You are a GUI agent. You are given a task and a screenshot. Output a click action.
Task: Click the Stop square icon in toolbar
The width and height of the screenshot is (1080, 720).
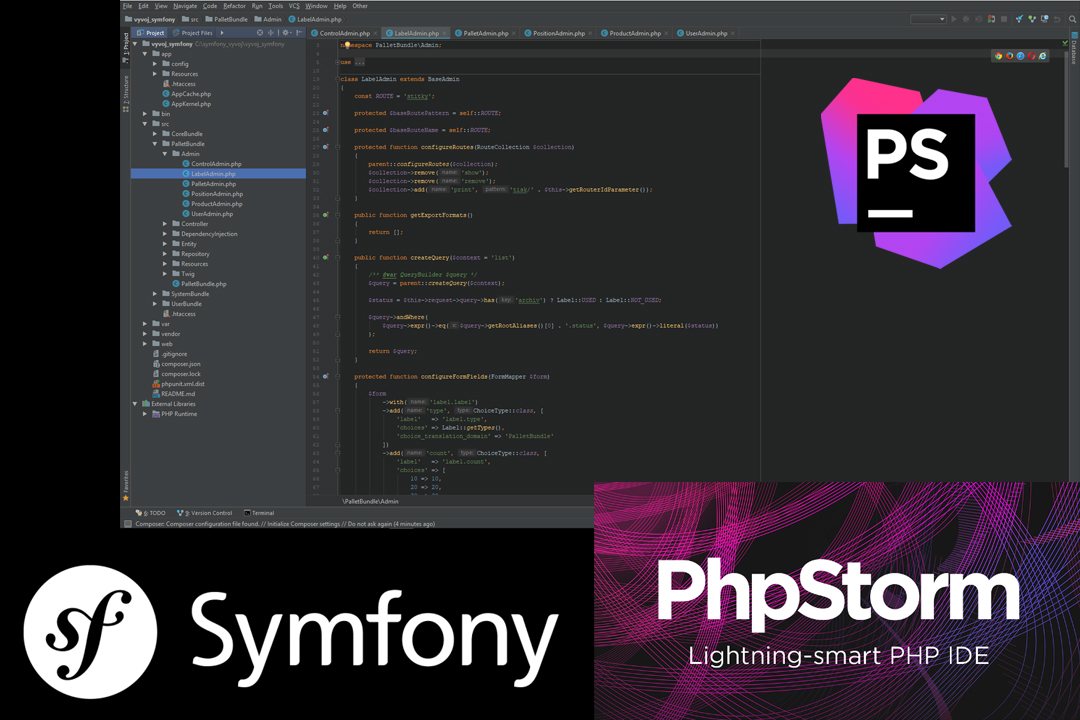(x=1004, y=19)
